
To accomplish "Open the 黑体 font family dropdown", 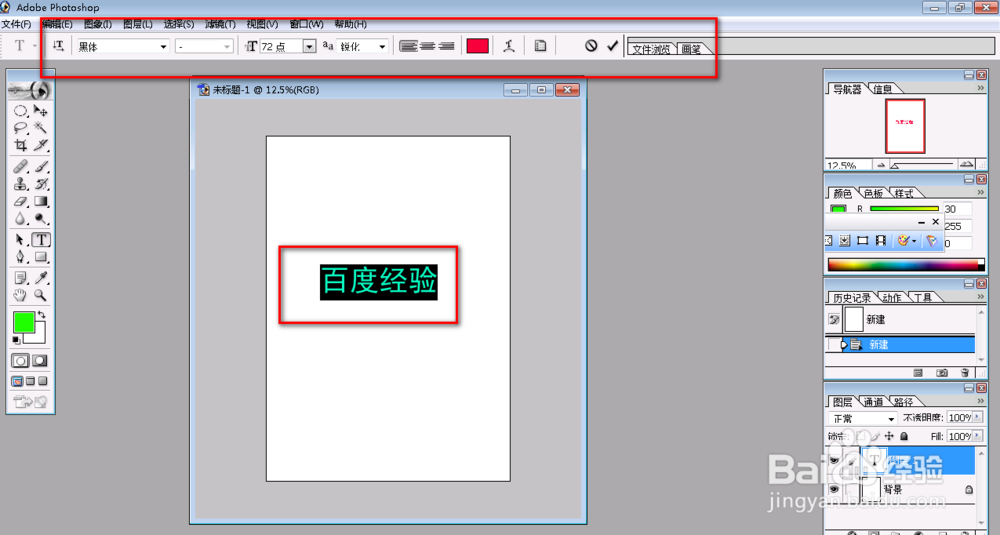I will point(163,47).
